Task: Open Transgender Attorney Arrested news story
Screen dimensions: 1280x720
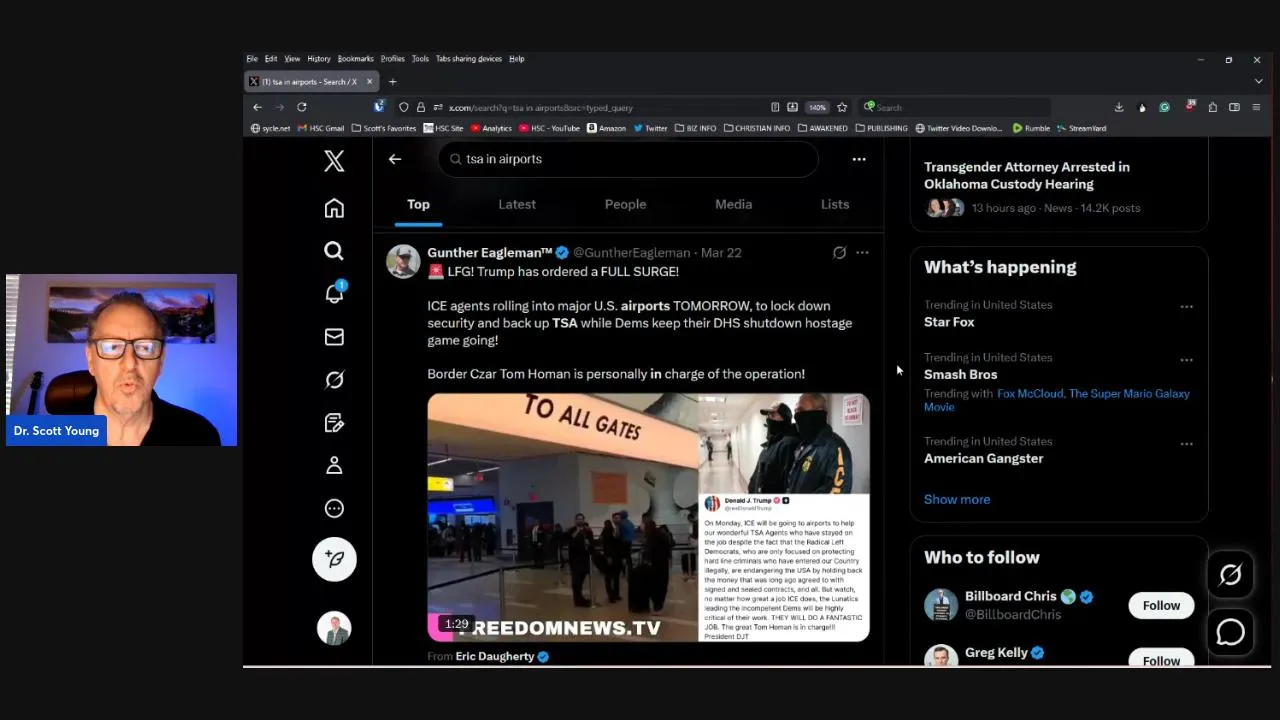Action: point(1027,175)
